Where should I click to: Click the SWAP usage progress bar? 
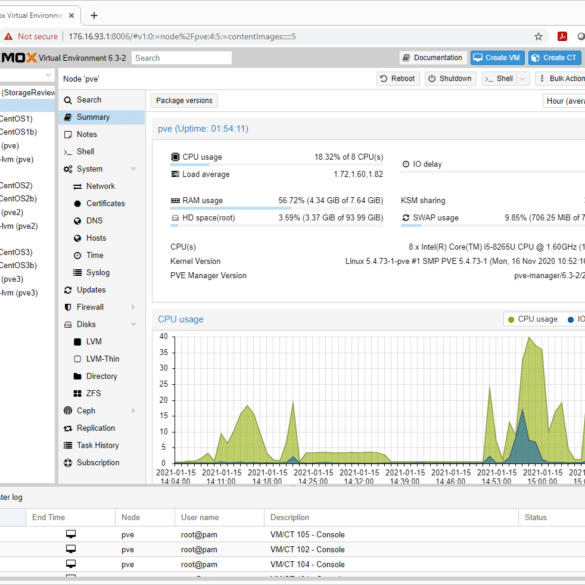(492, 225)
